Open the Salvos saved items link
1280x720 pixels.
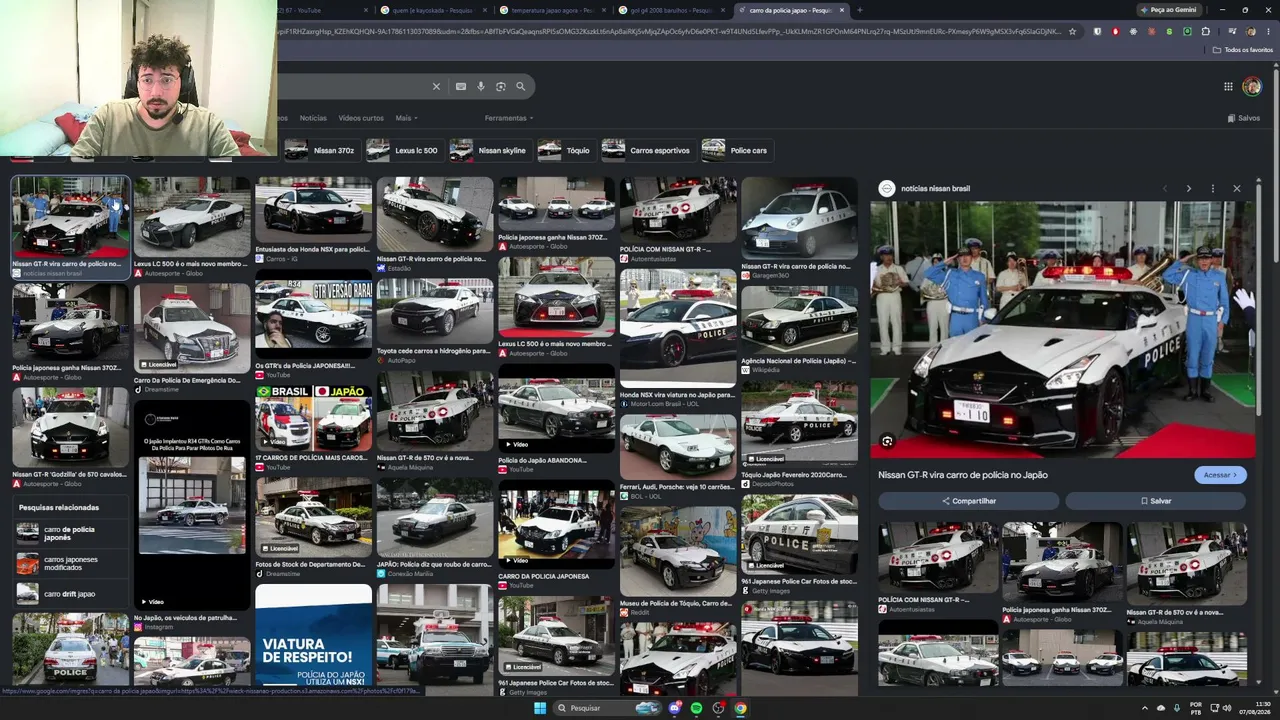1244,118
